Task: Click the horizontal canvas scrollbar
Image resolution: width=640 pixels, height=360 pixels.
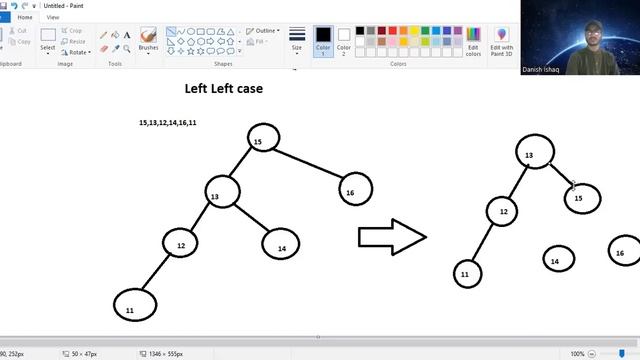Action: (x=318, y=342)
